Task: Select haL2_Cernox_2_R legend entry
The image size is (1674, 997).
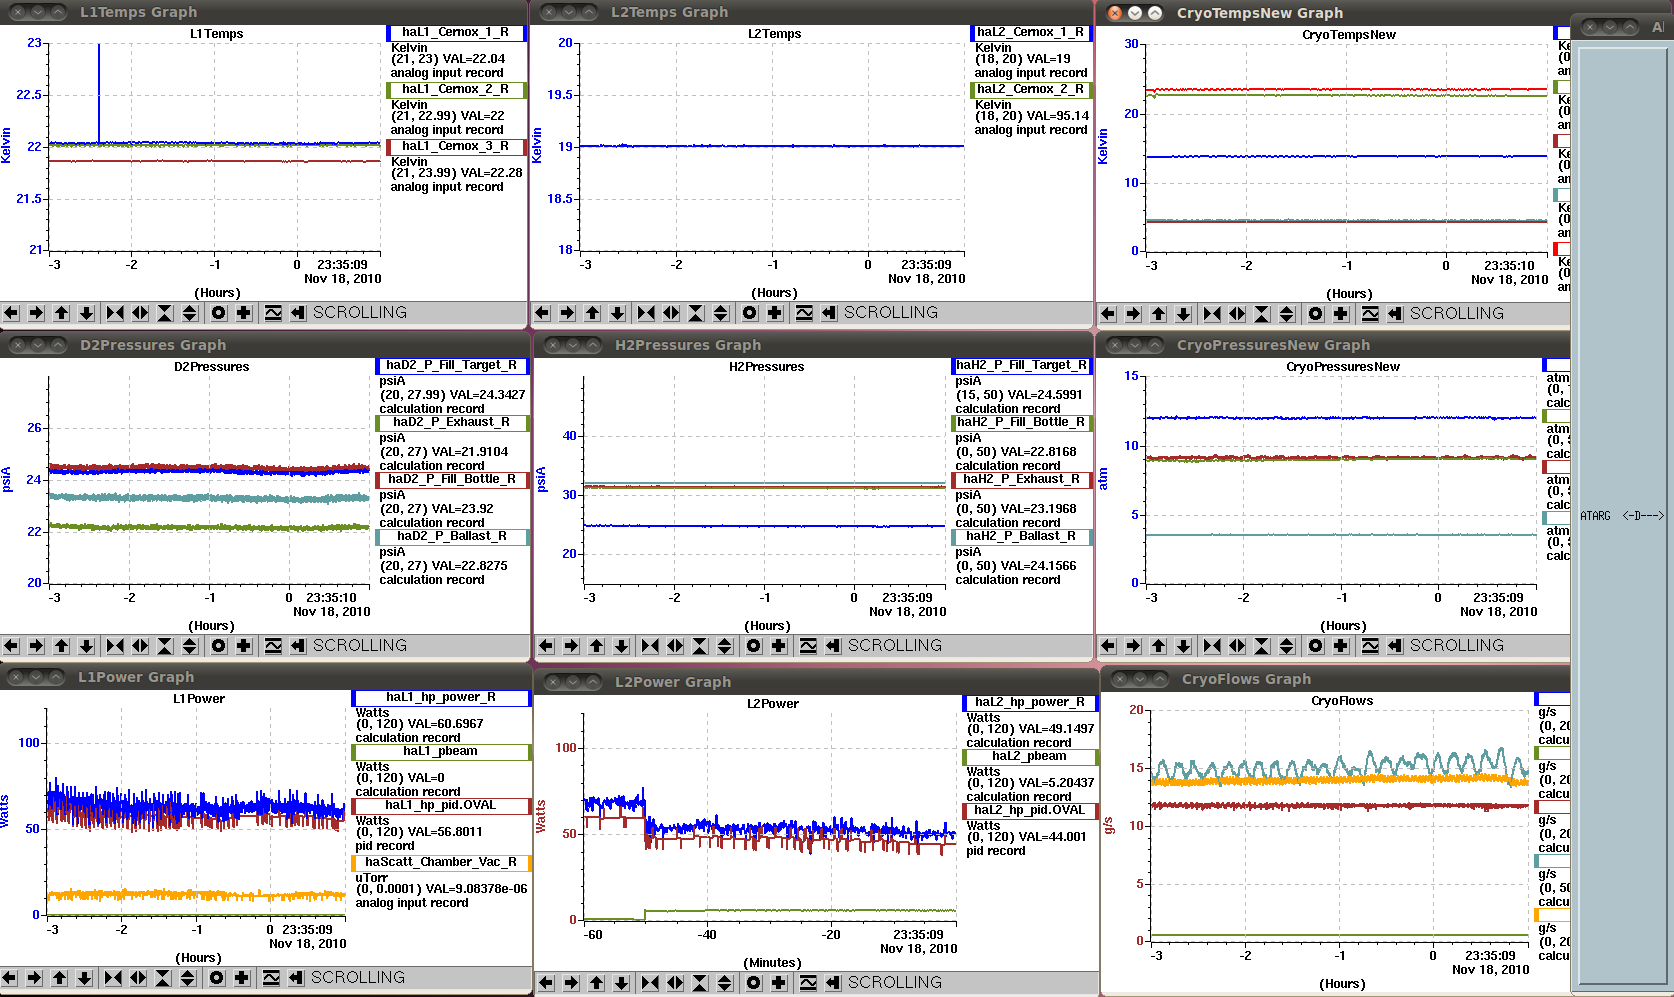Action: tap(1031, 89)
